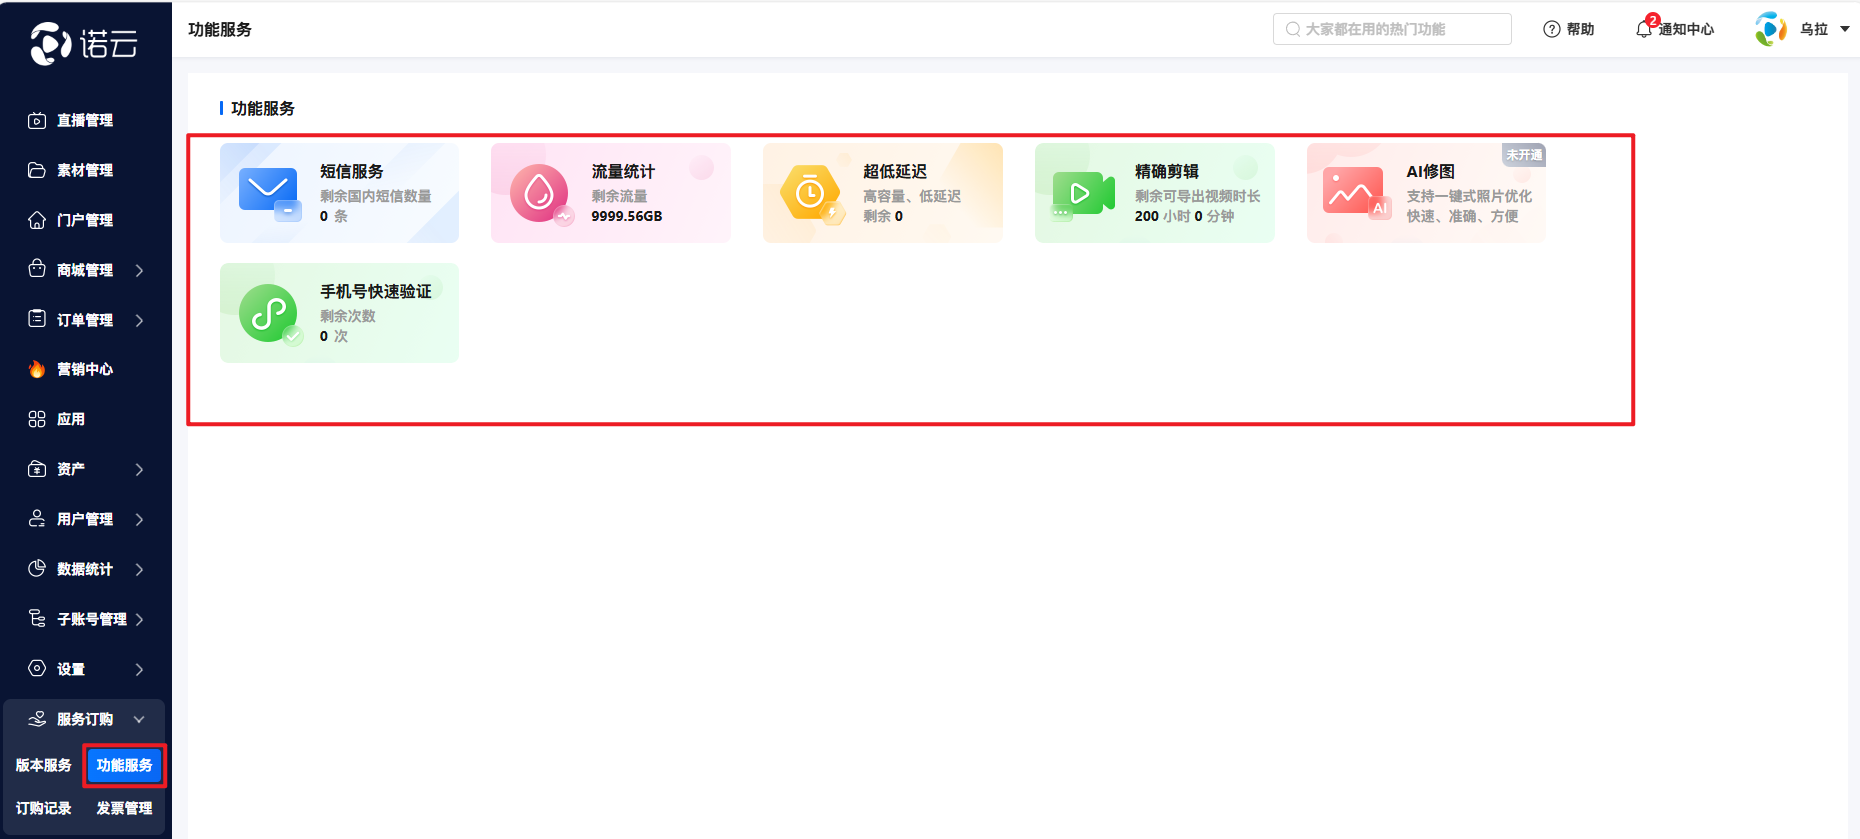Viewport: 1860px width, 839px height.
Task: Expand the 商城管理 submenu chevron
Action: (x=139, y=270)
